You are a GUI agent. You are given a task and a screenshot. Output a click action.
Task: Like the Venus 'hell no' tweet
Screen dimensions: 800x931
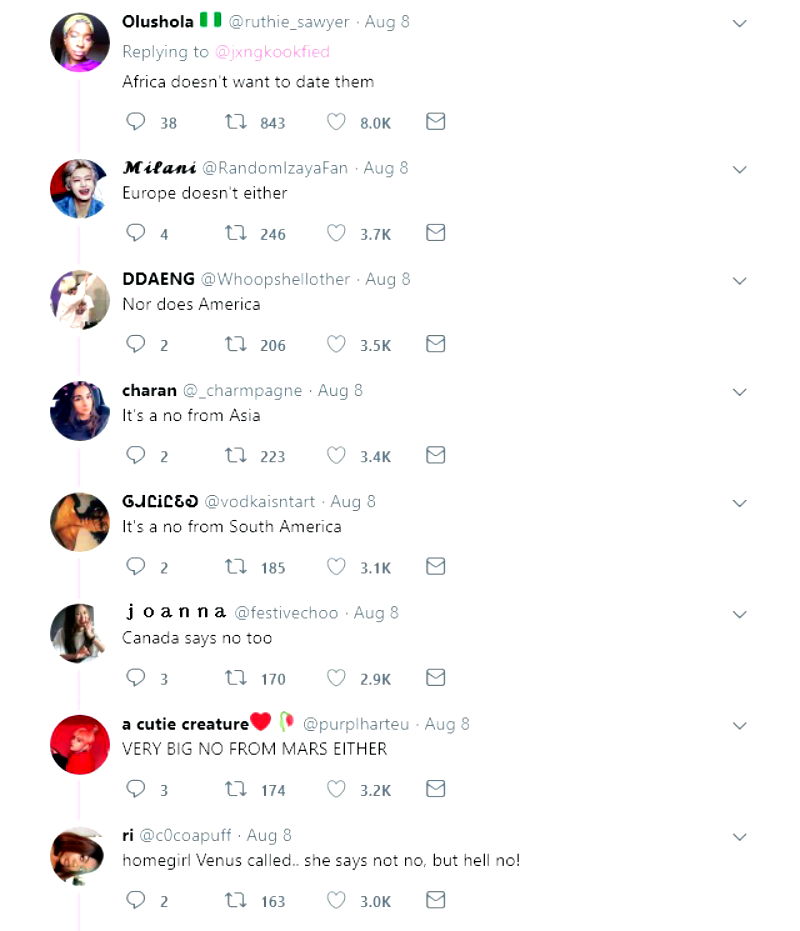click(x=336, y=900)
